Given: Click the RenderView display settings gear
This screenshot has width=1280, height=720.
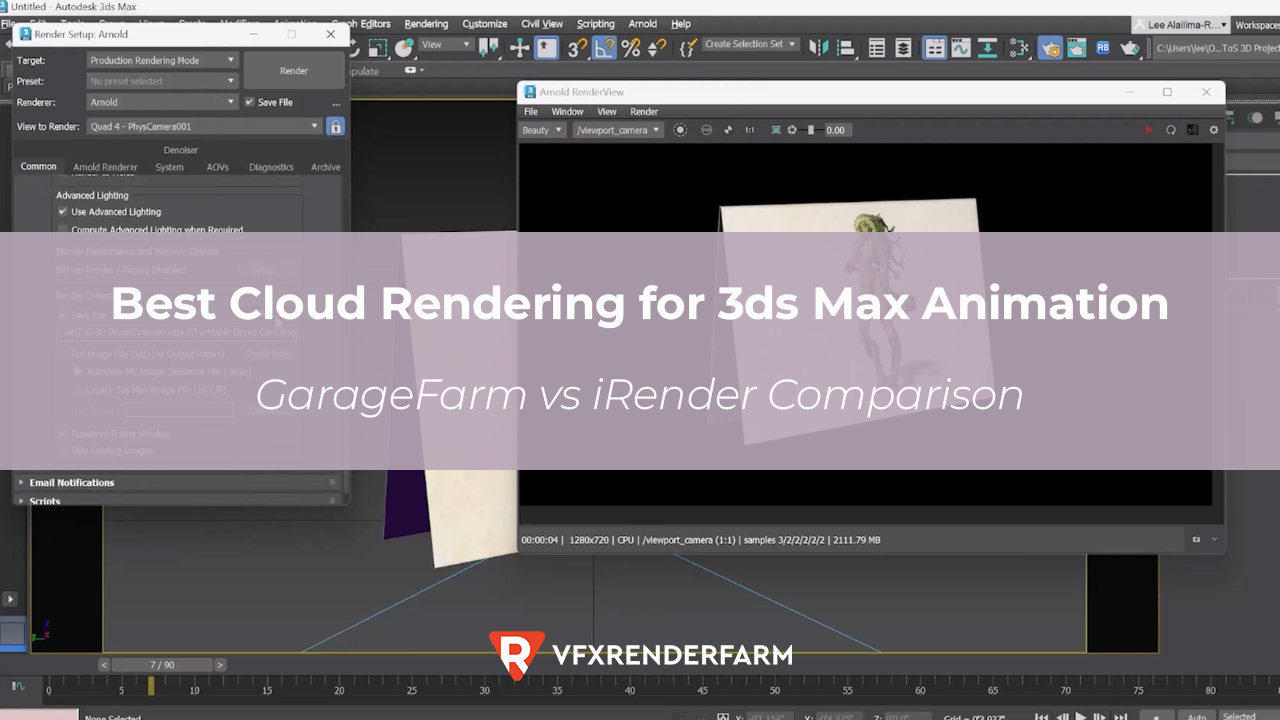Looking at the screenshot, I should click(1214, 130).
